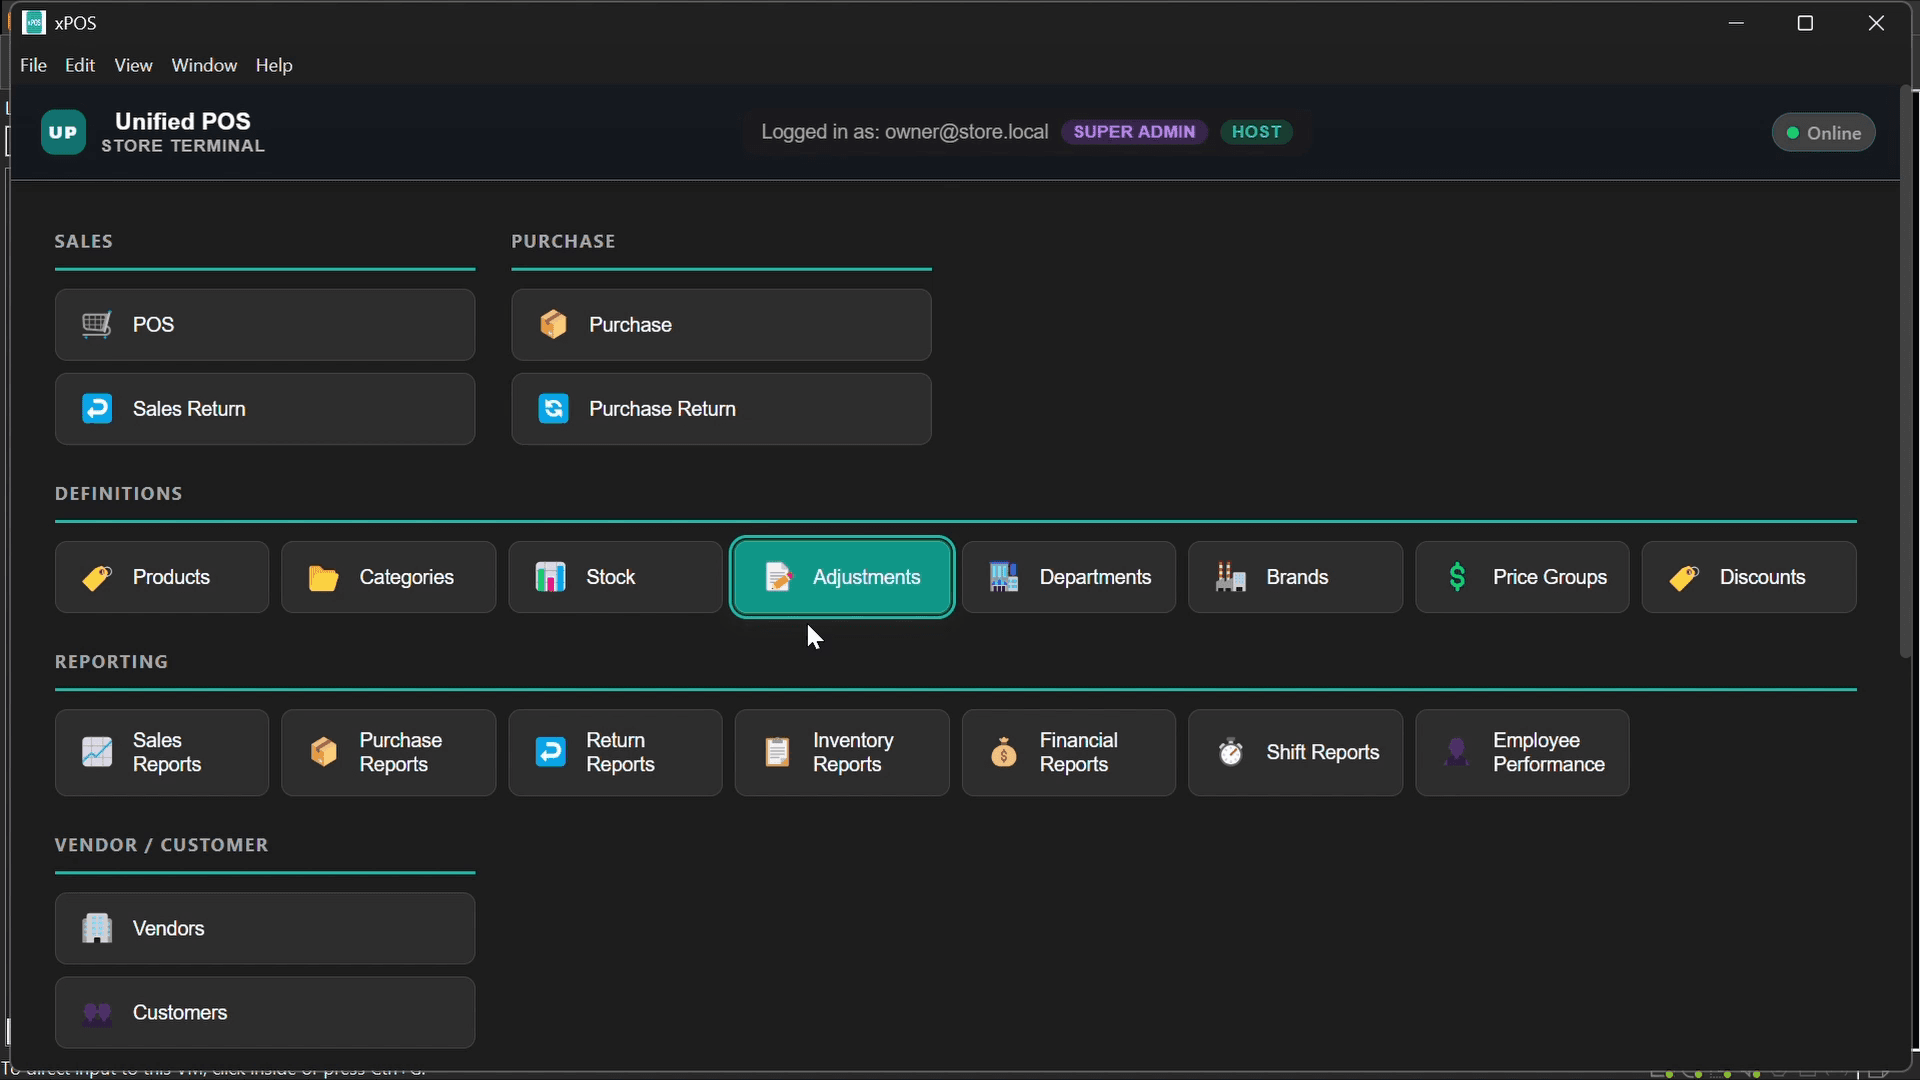Click the SUPER ADMIN badge

click(1134, 132)
